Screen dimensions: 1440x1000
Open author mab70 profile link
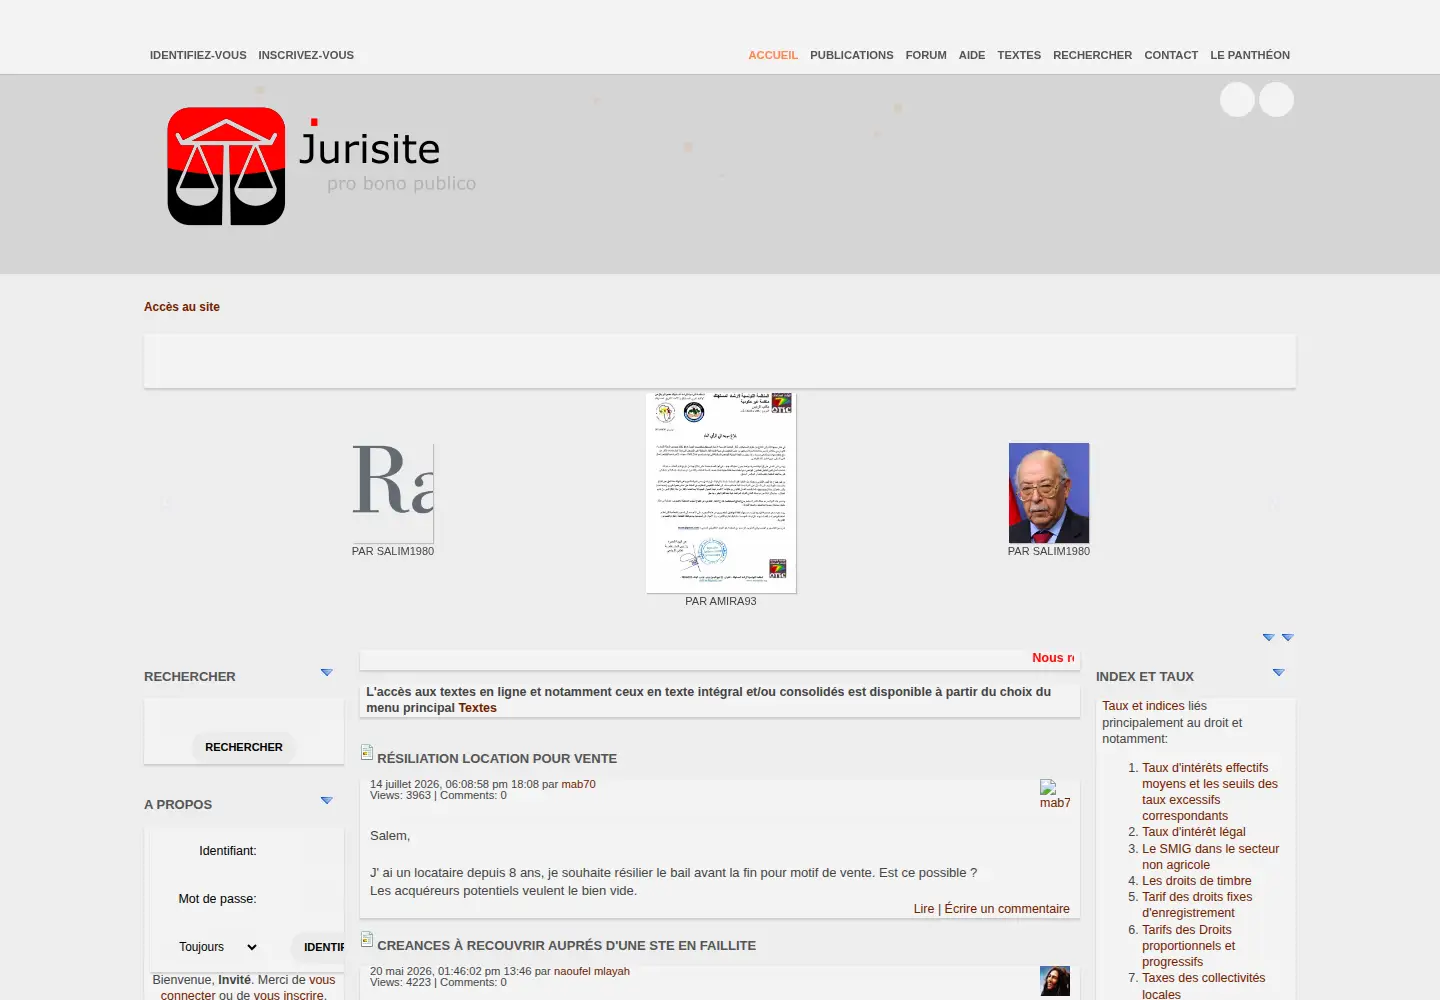point(578,784)
